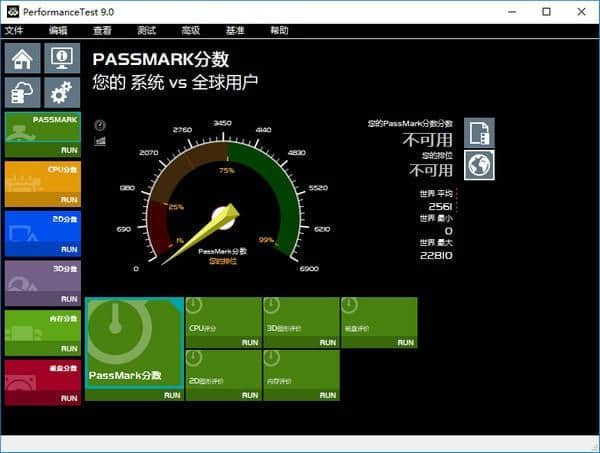The height and width of the screenshot is (453, 600).
Task: Open the gear settings icon
Action: [62, 93]
